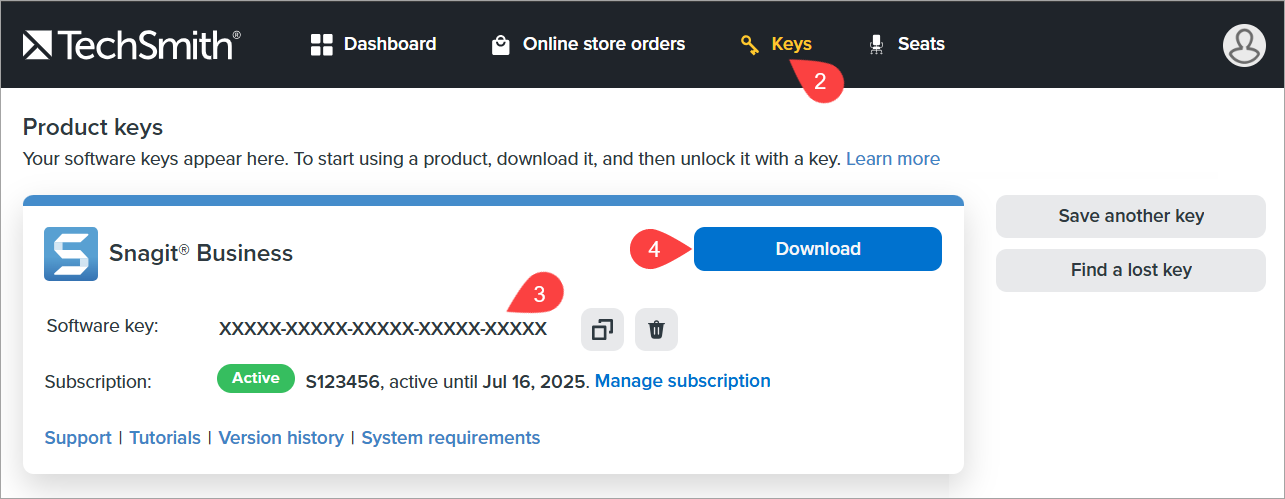This screenshot has height=499, width=1285.
Task: Click subscription number S123456
Action: click(x=343, y=381)
